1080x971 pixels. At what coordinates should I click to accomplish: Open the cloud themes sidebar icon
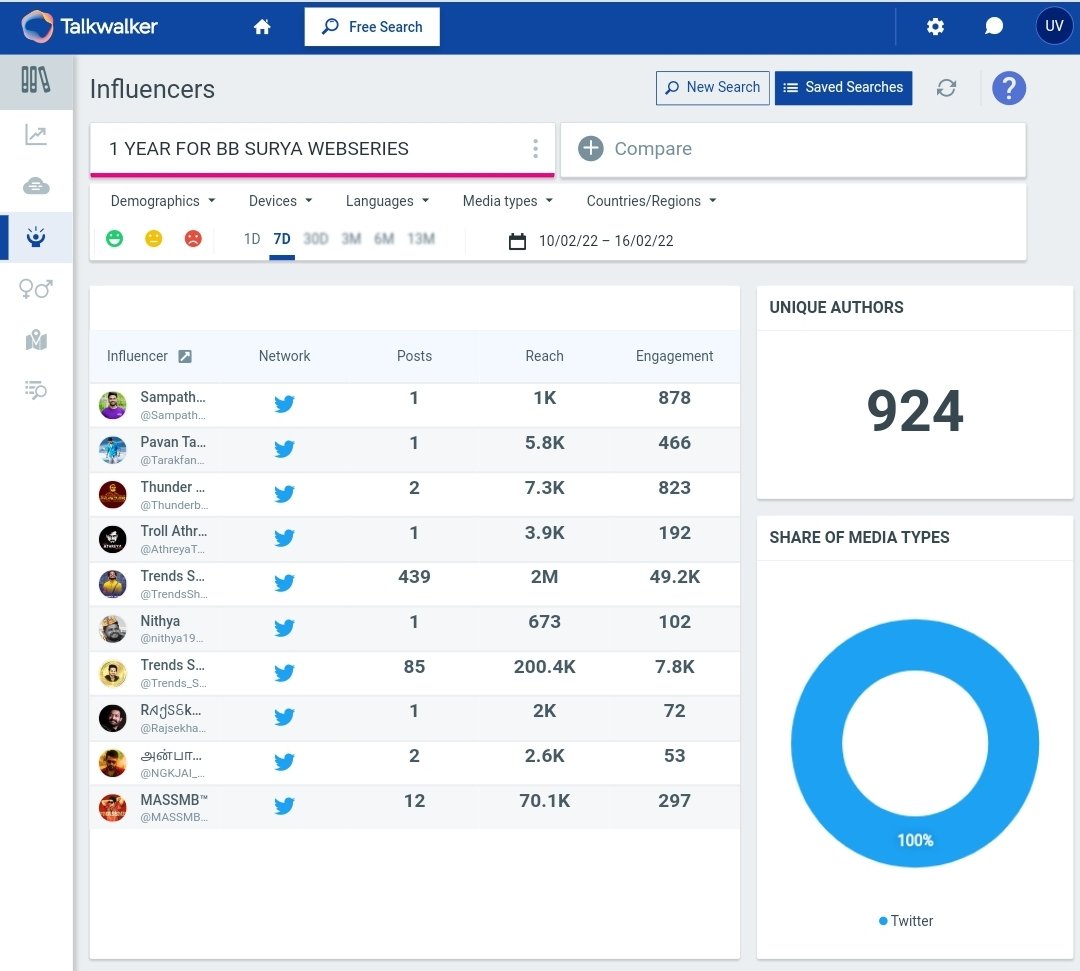coord(36,186)
